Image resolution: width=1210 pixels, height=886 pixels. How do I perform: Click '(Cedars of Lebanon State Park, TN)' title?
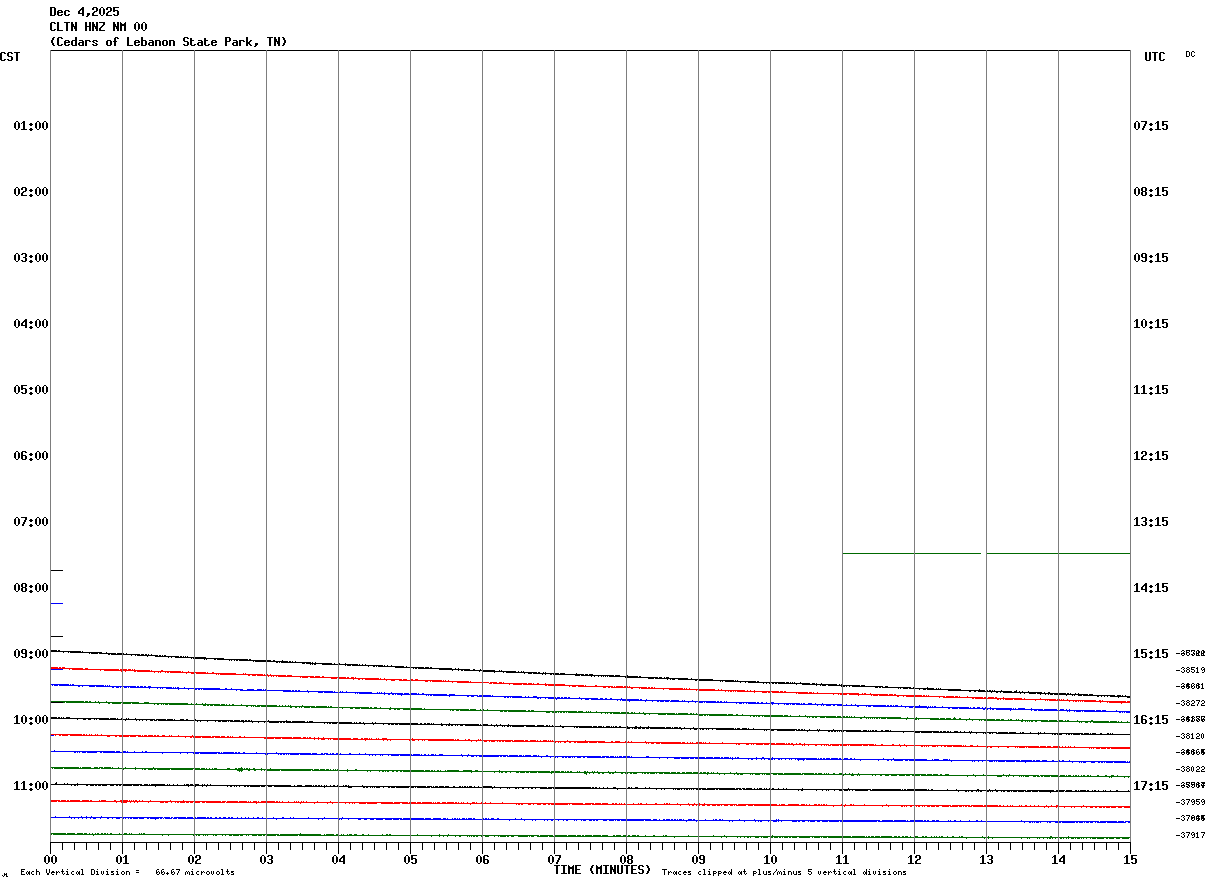tap(168, 42)
